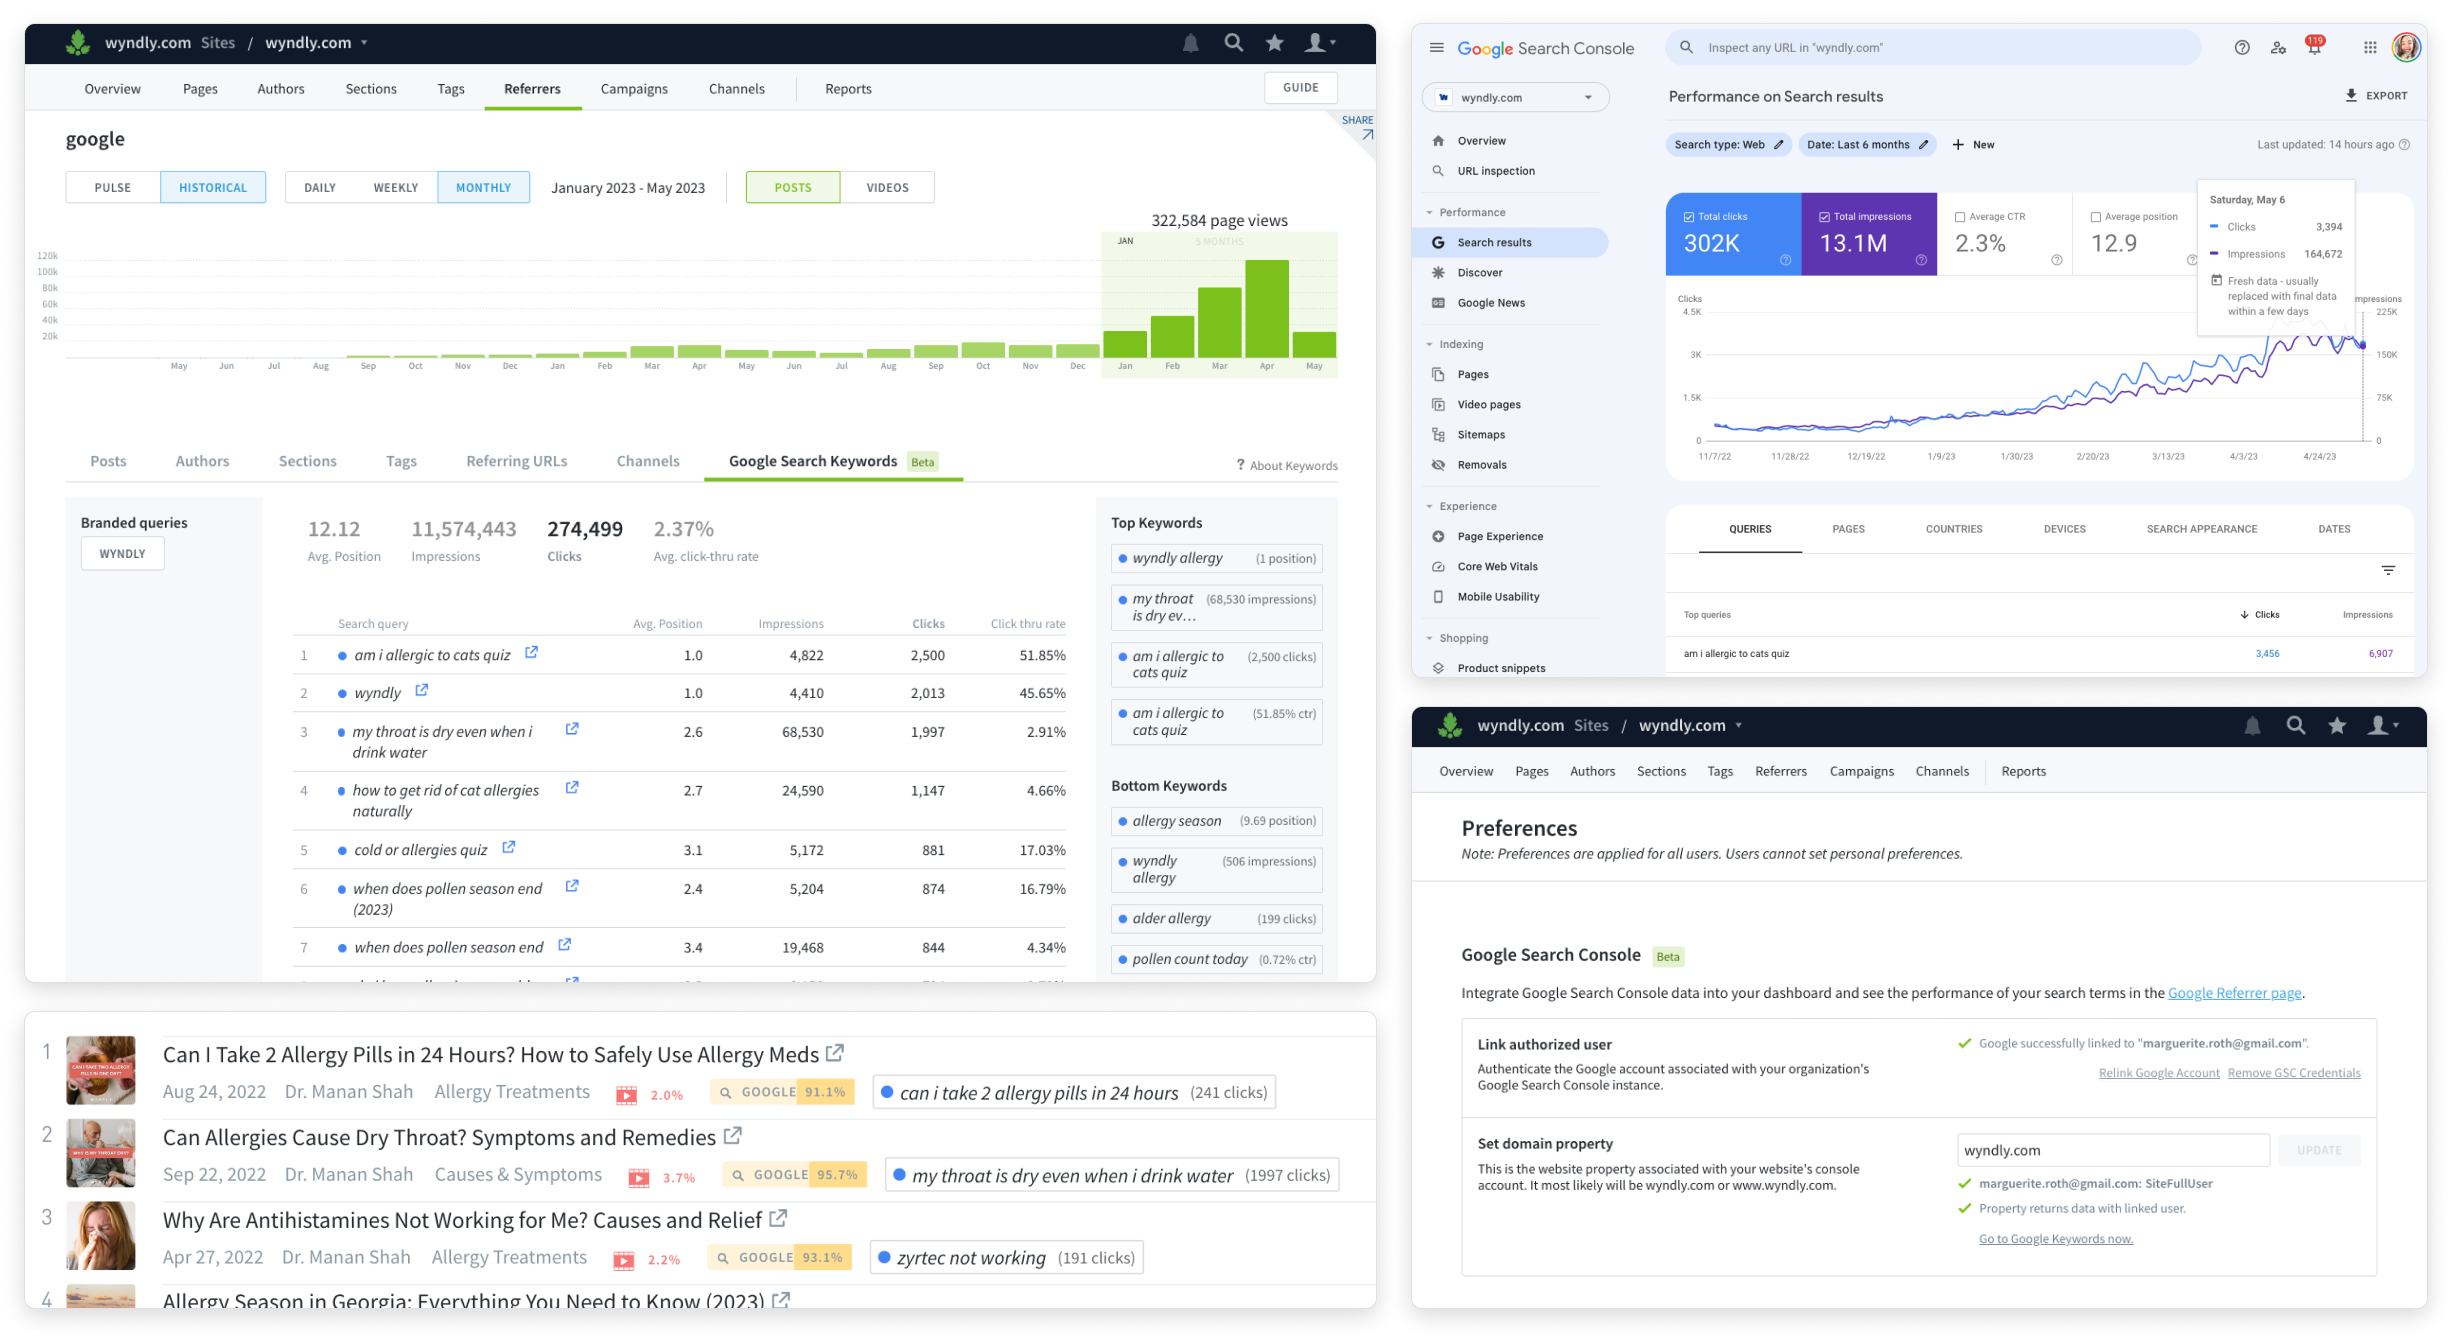Screen dimensions: 2452x1340
Task: Click Go to Google Keywords now link
Action: [x=2056, y=1239]
